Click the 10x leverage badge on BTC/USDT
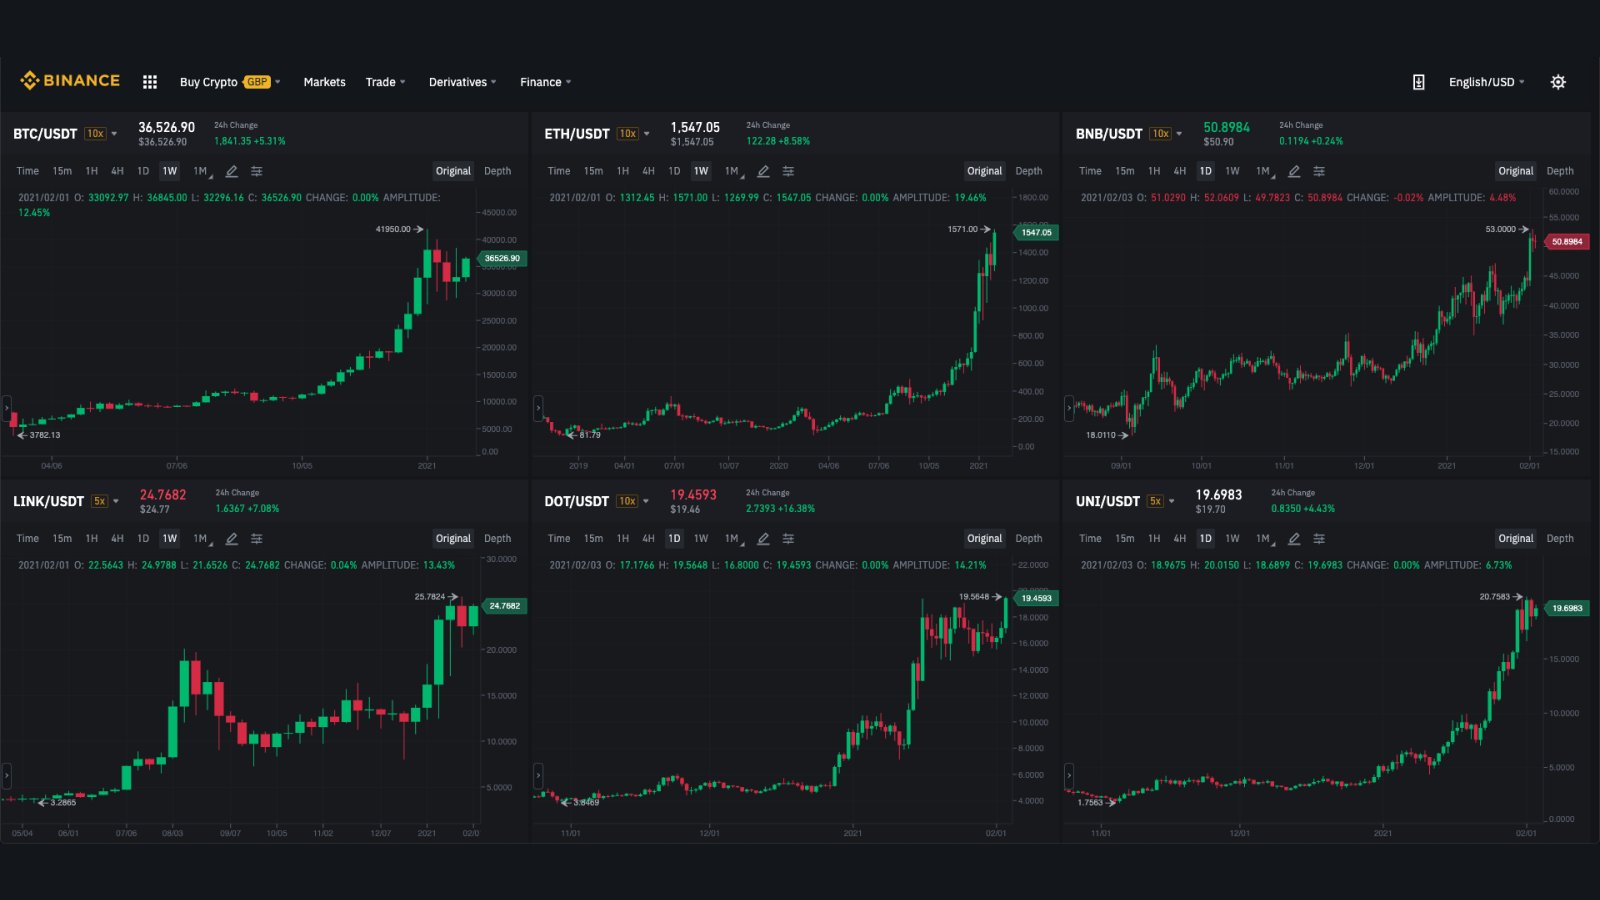1600x900 pixels. (95, 133)
